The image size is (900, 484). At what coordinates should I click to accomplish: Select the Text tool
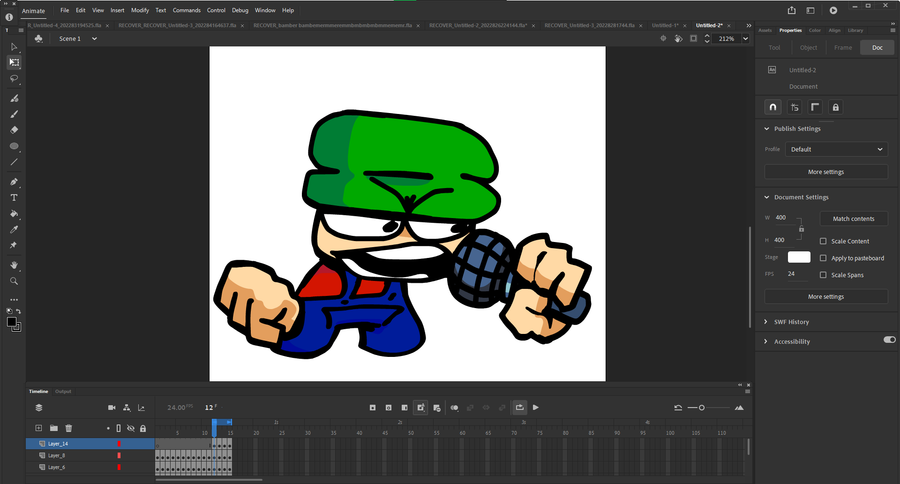click(14, 198)
